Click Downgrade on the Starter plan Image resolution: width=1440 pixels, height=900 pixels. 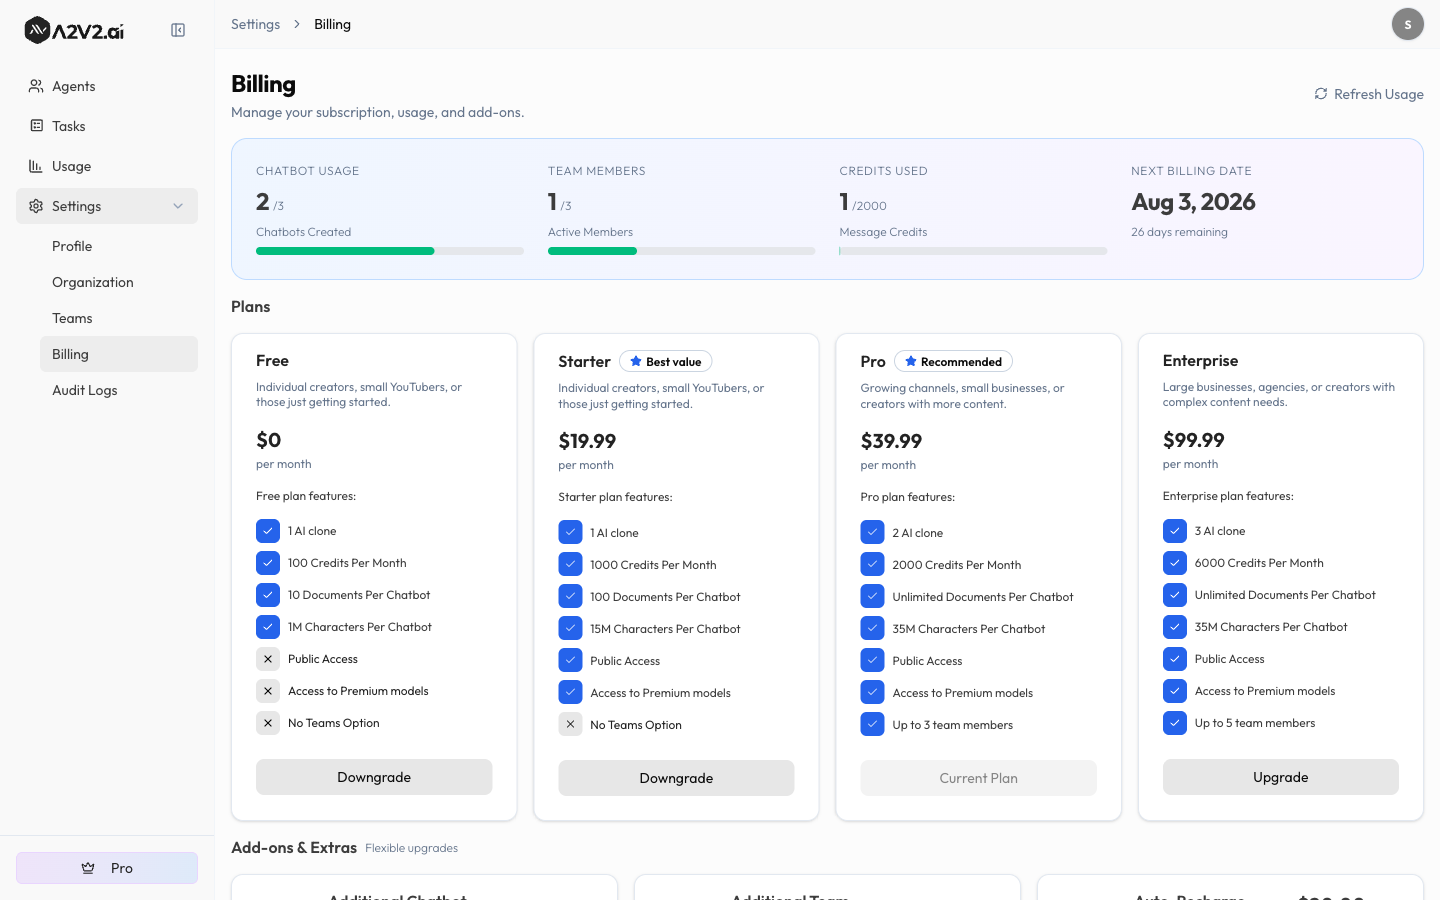pyautogui.click(x=676, y=778)
